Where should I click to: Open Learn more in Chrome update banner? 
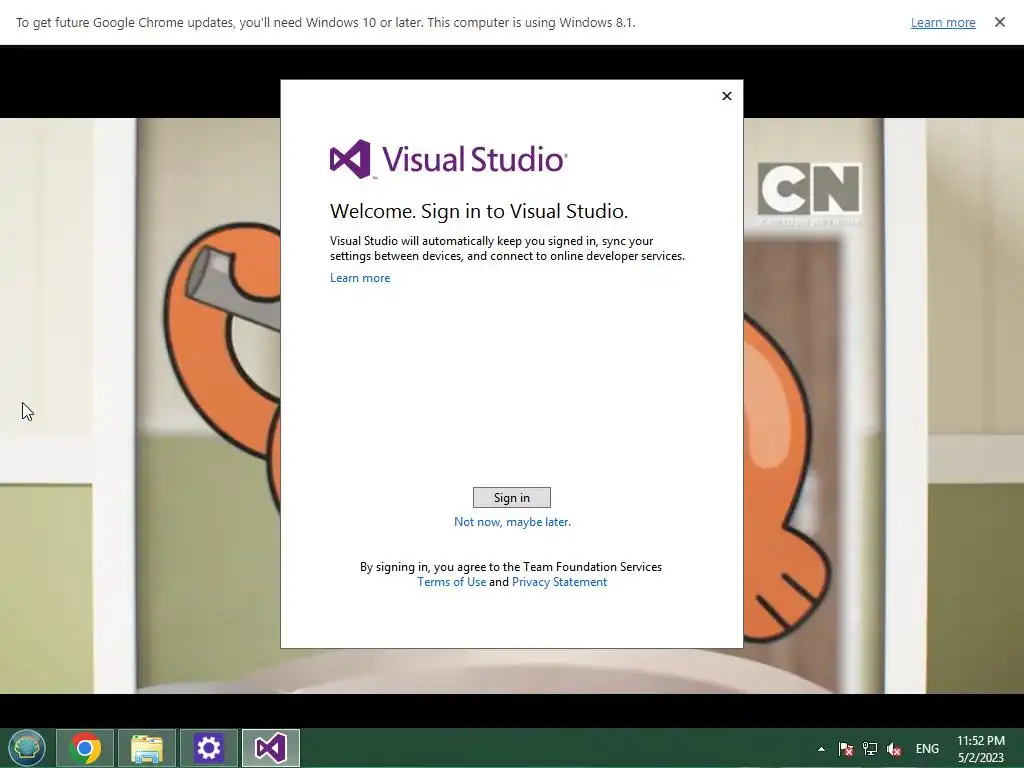pyautogui.click(x=943, y=23)
